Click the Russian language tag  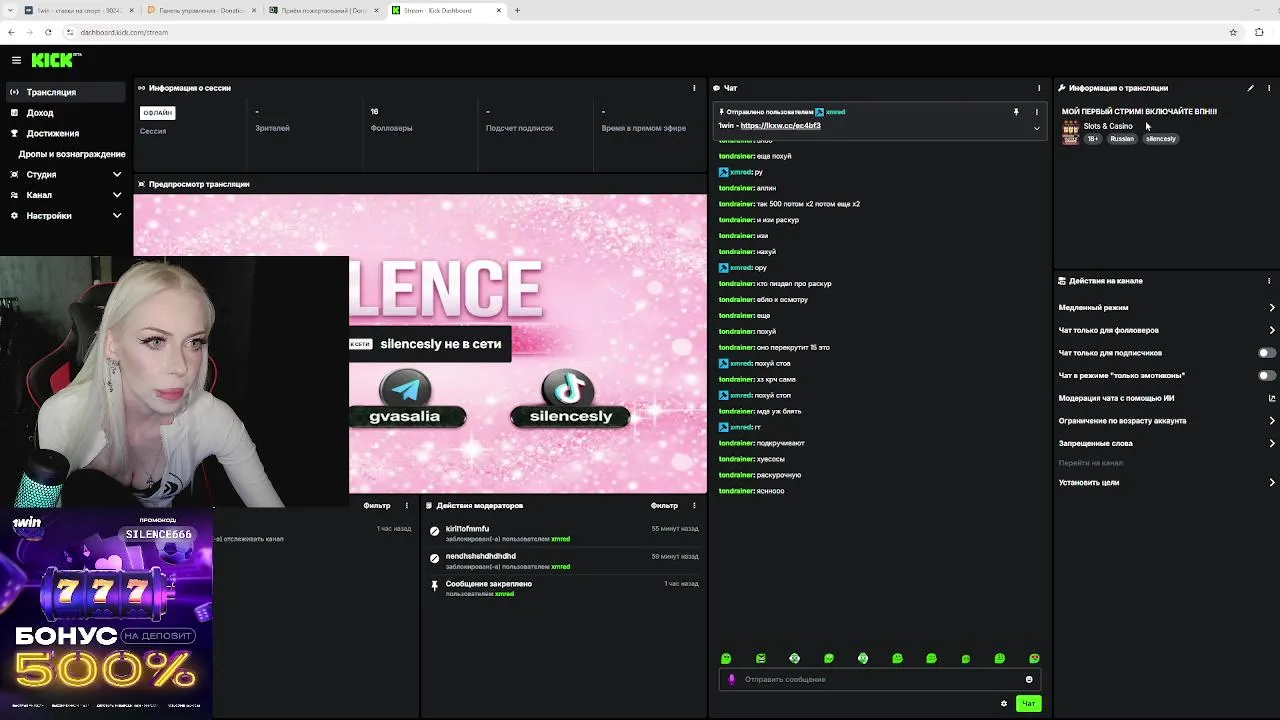pos(1122,139)
